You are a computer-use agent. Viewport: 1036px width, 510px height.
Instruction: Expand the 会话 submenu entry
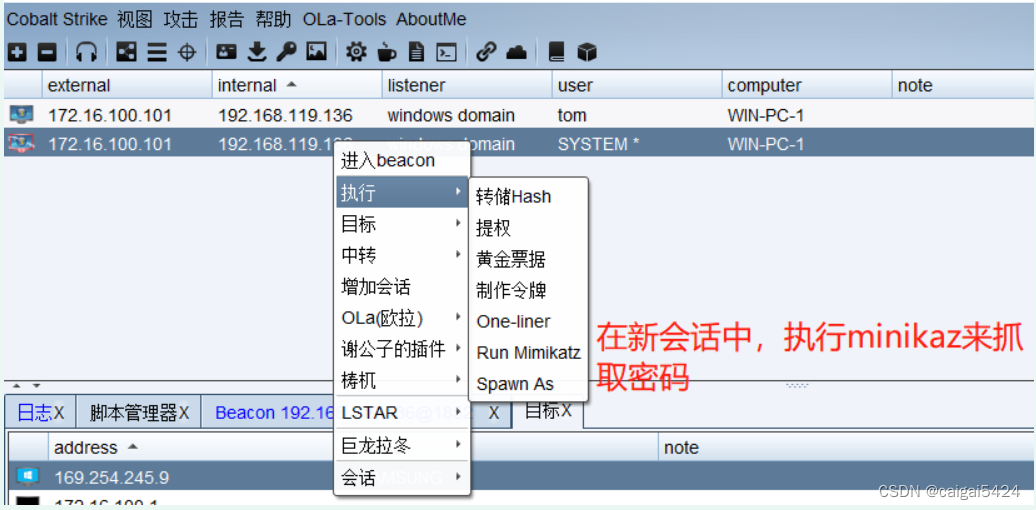402,478
